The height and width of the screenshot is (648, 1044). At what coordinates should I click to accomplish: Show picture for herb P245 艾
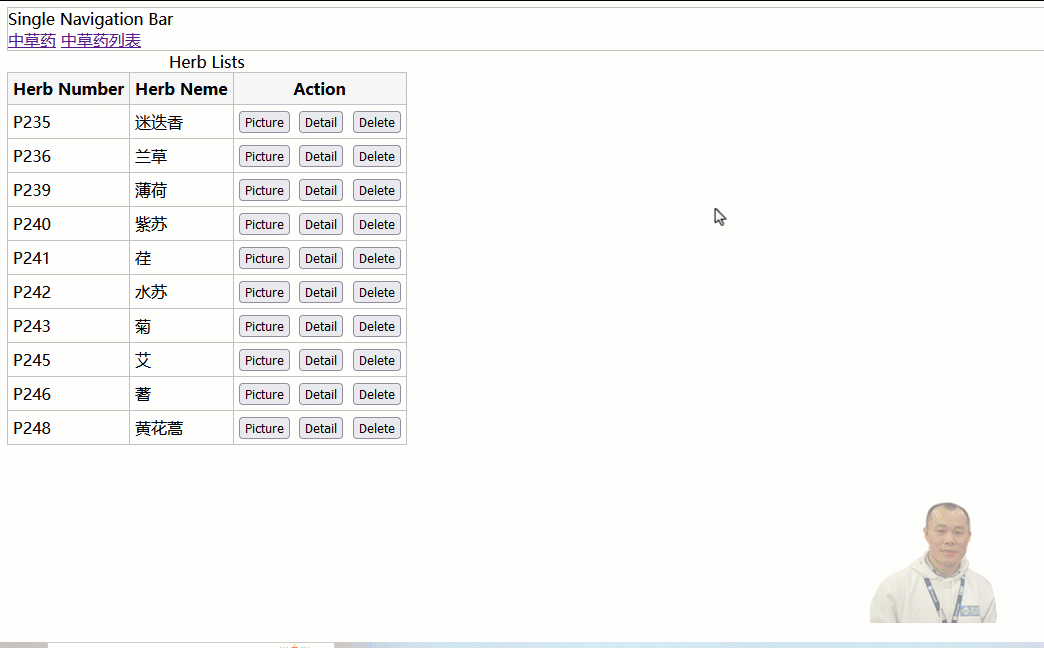[x=264, y=360]
